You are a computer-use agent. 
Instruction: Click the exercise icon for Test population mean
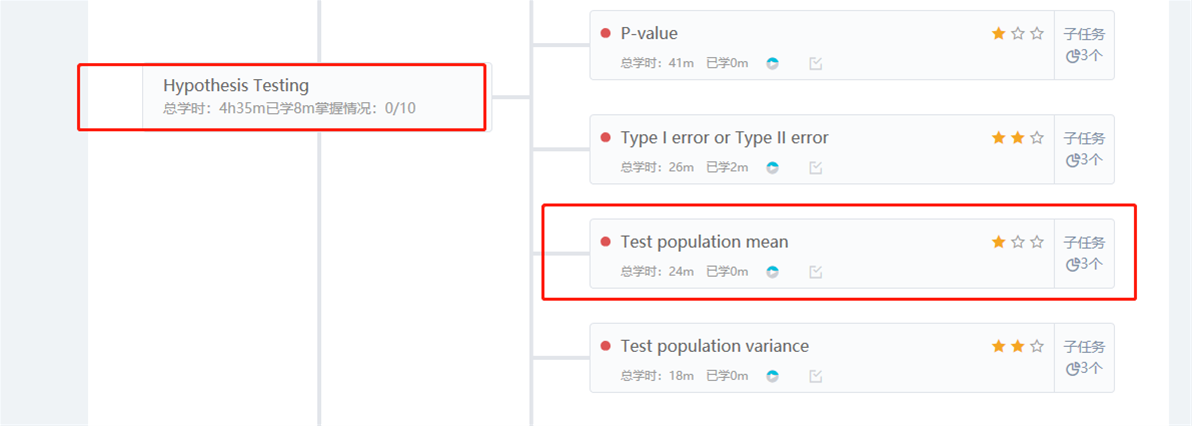coord(815,271)
